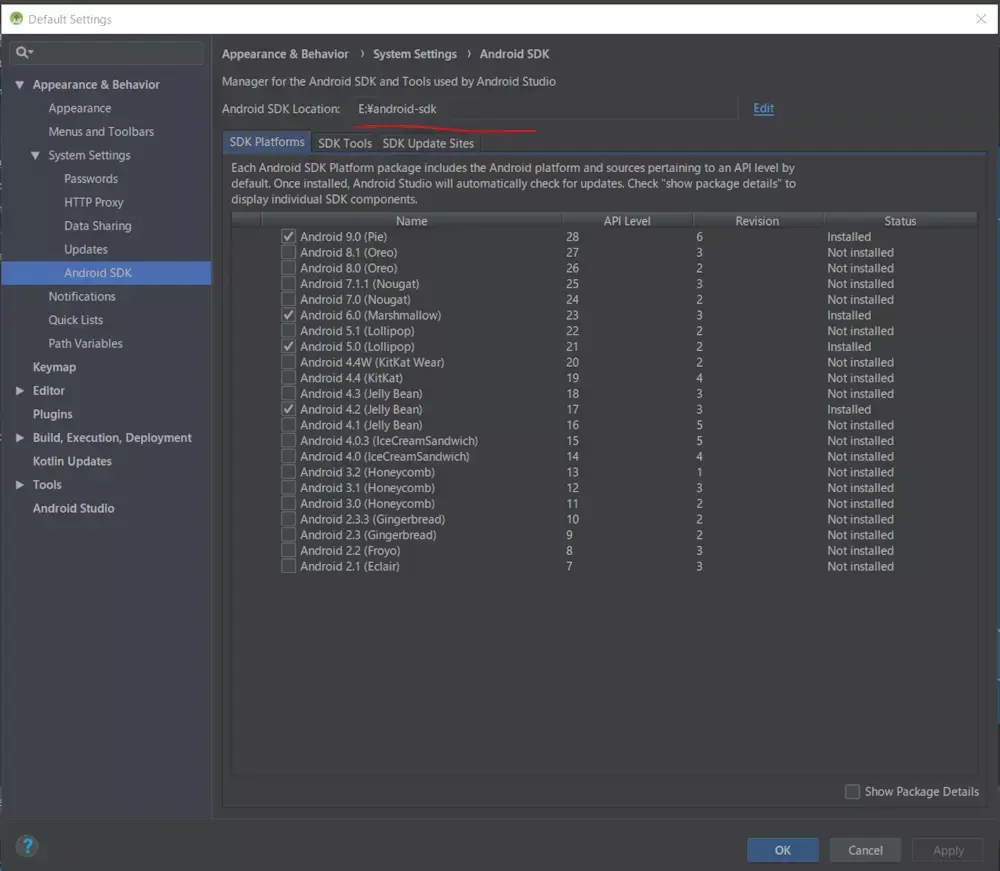Viewport: 1000px width, 871px height.
Task: Select Keymap in settings tree
Action: pos(54,367)
